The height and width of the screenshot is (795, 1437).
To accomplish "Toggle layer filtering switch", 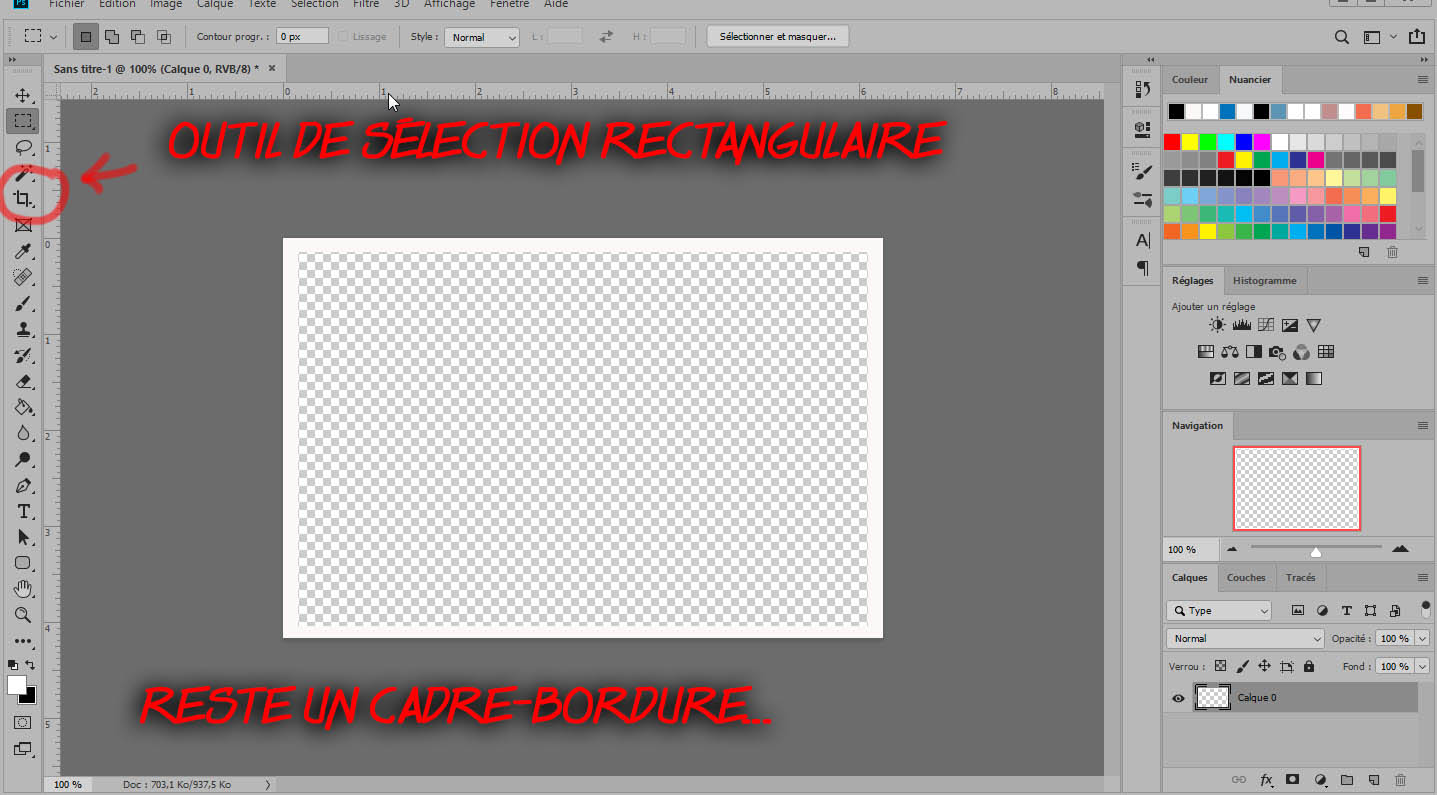I will [x=1425, y=608].
